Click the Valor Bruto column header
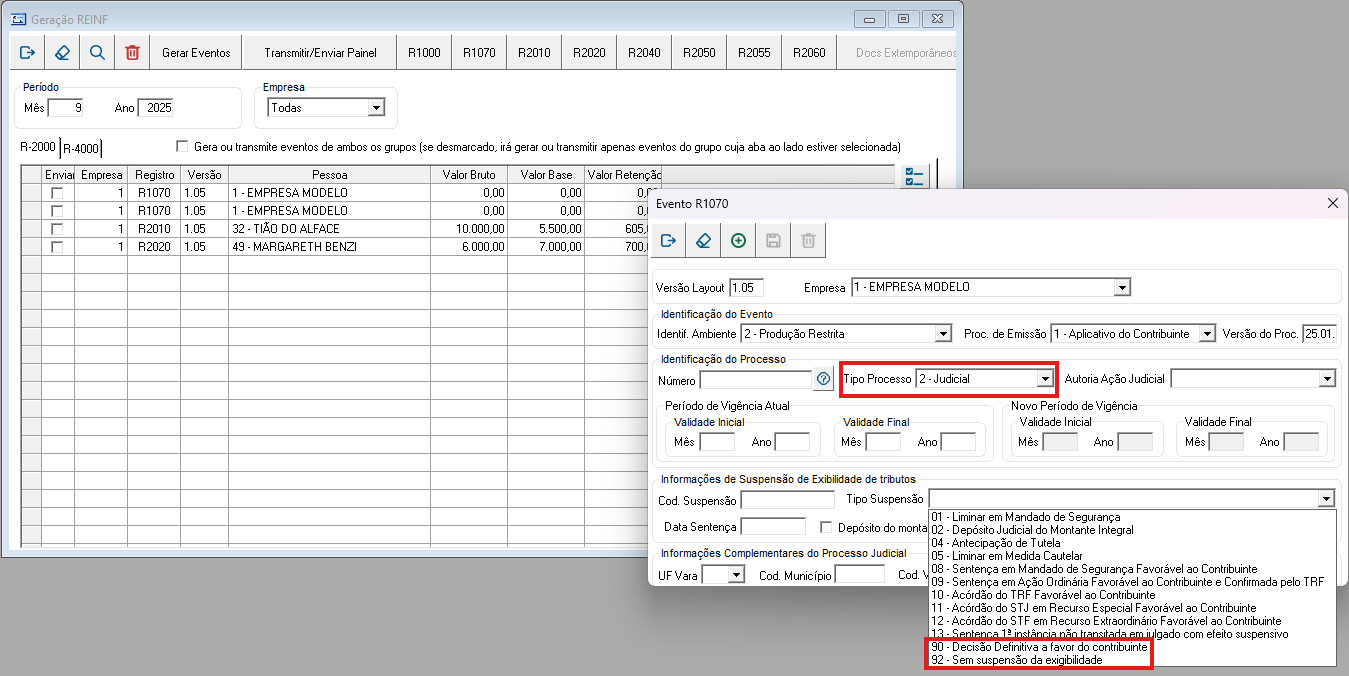Viewport: 1349px width, 676px height. point(469,175)
